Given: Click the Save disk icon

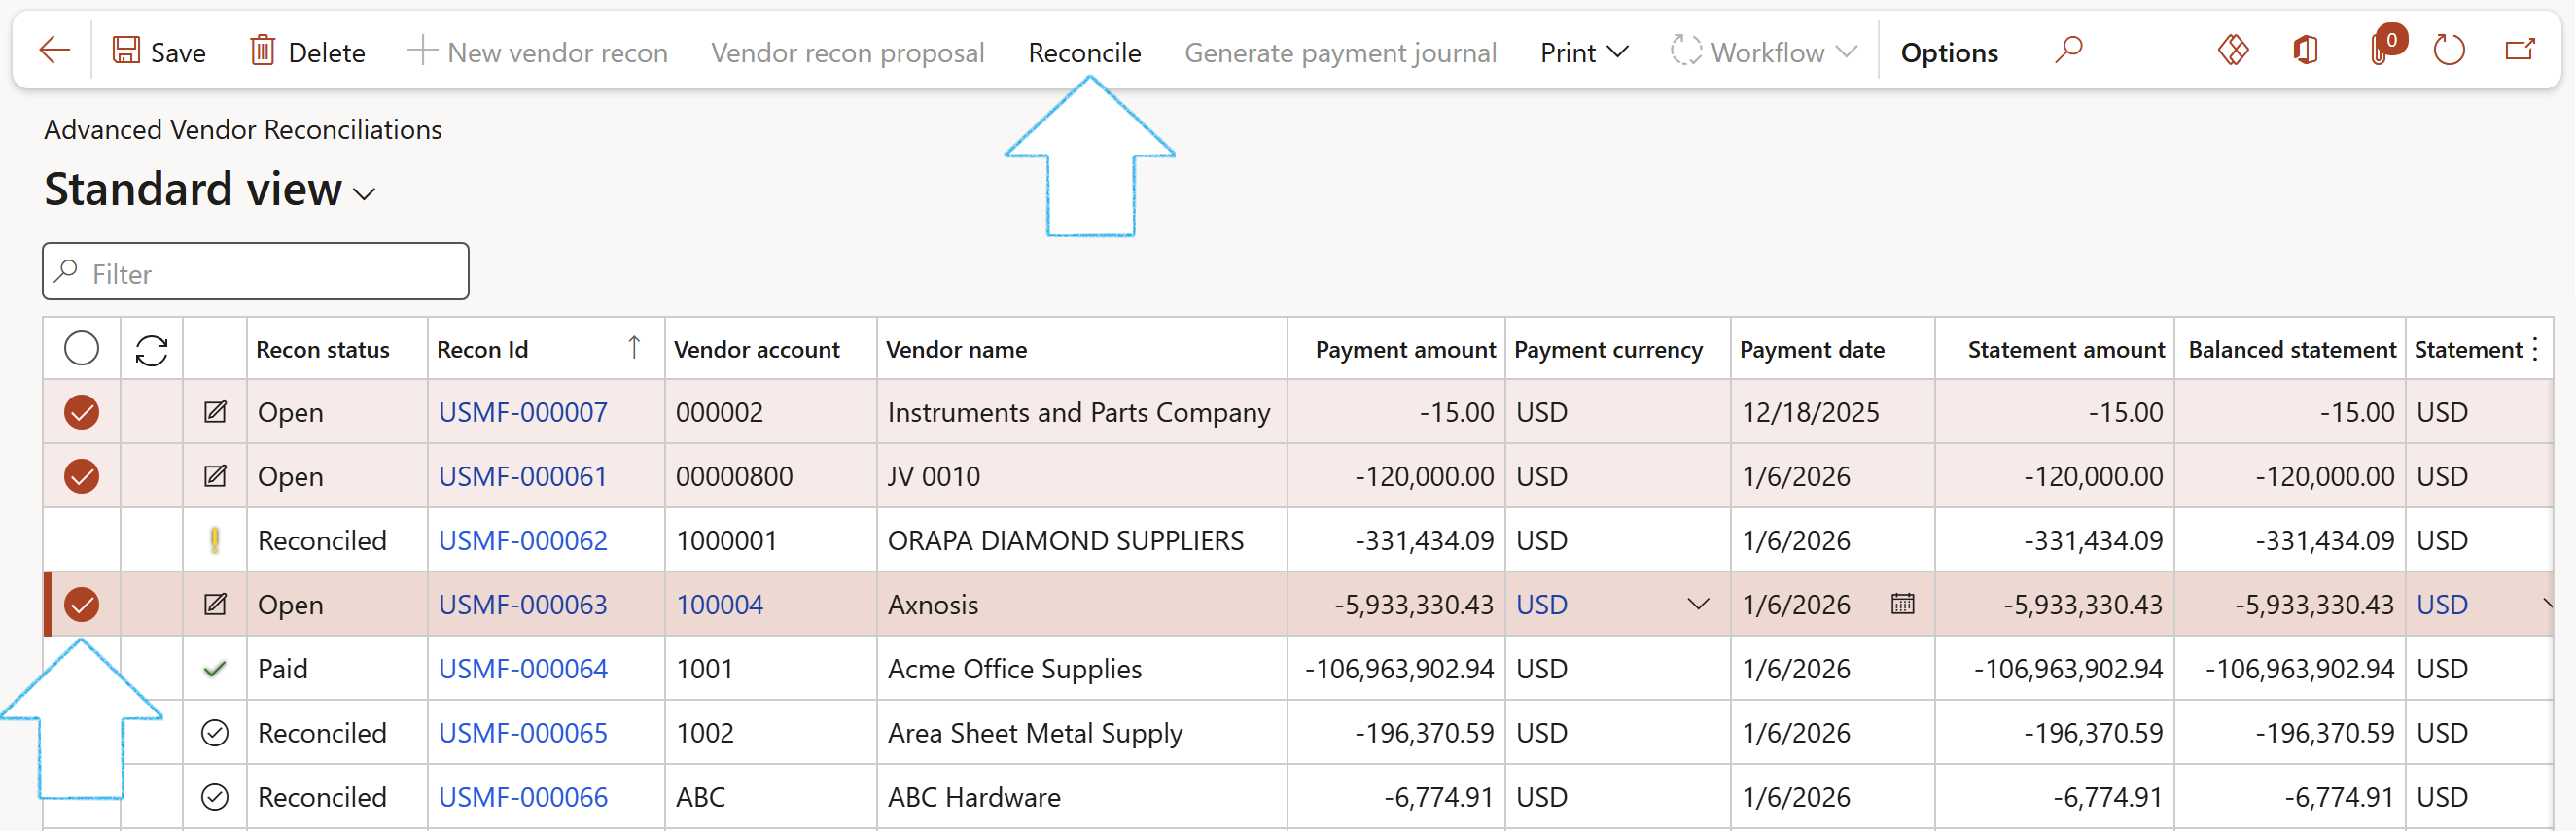Looking at the screenshot, I should click(x=126, y=50).
